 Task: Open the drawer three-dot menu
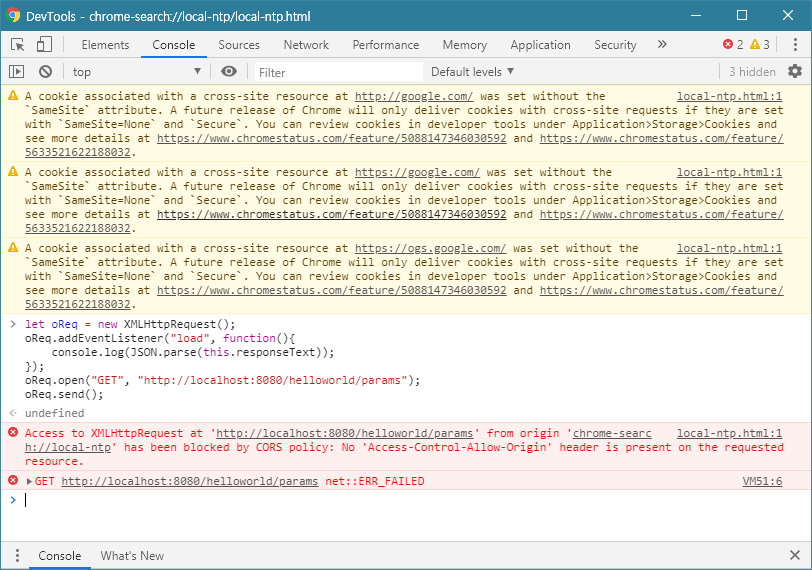click(x=17, y=556)
